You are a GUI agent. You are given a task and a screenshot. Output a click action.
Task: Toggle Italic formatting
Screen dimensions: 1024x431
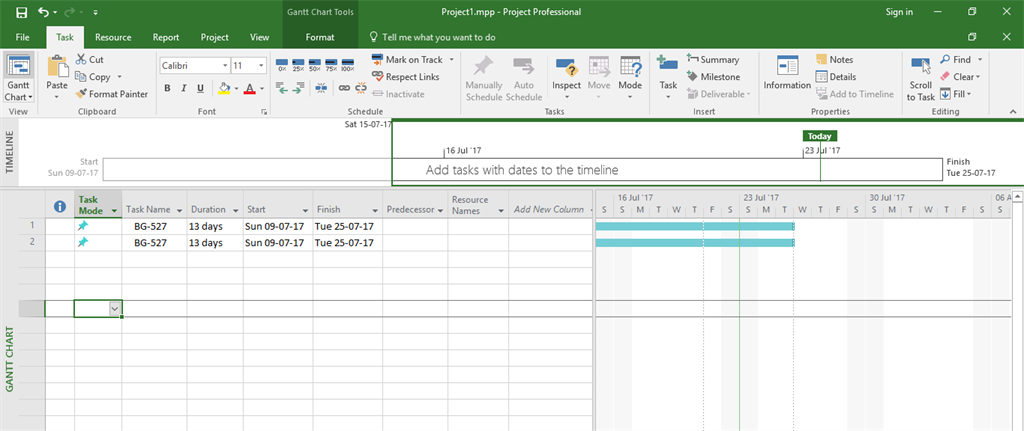[183, 88]
